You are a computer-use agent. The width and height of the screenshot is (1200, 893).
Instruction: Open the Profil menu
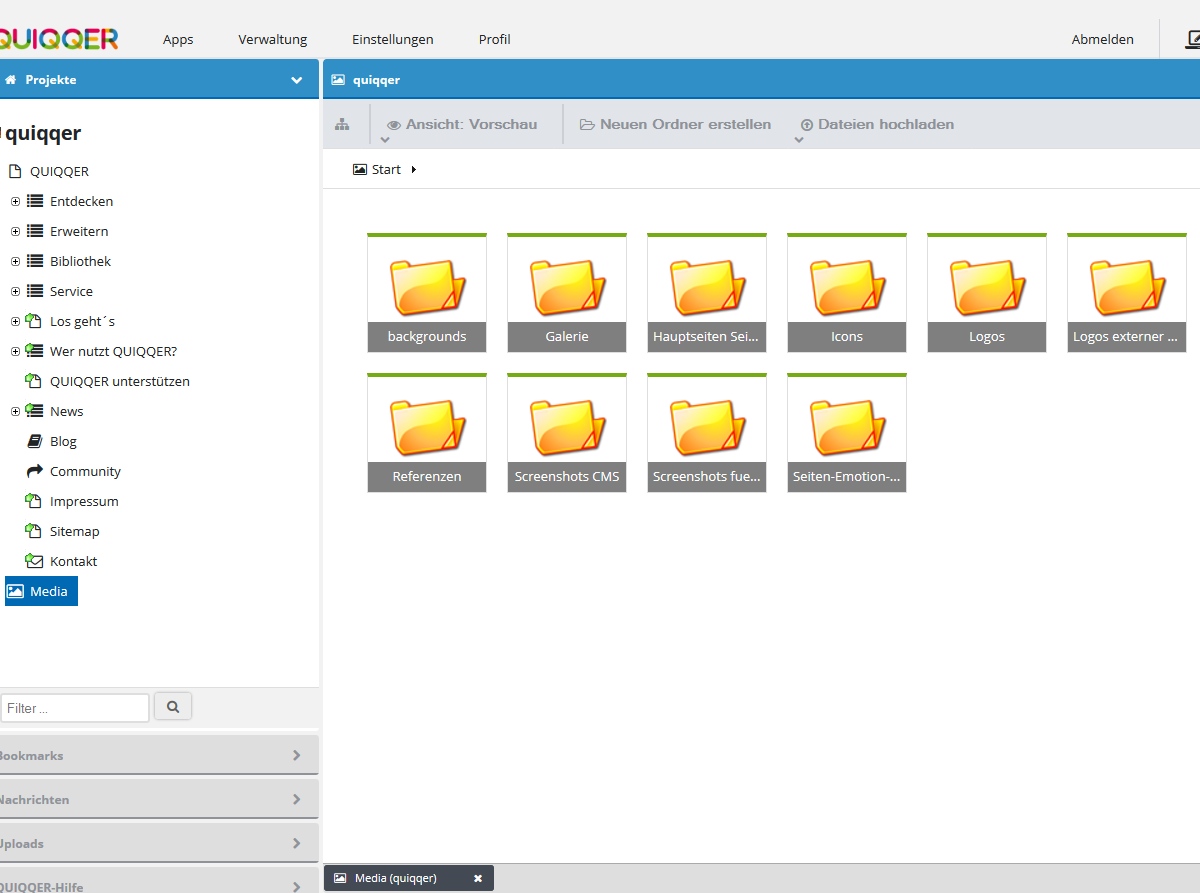point(495,40)
